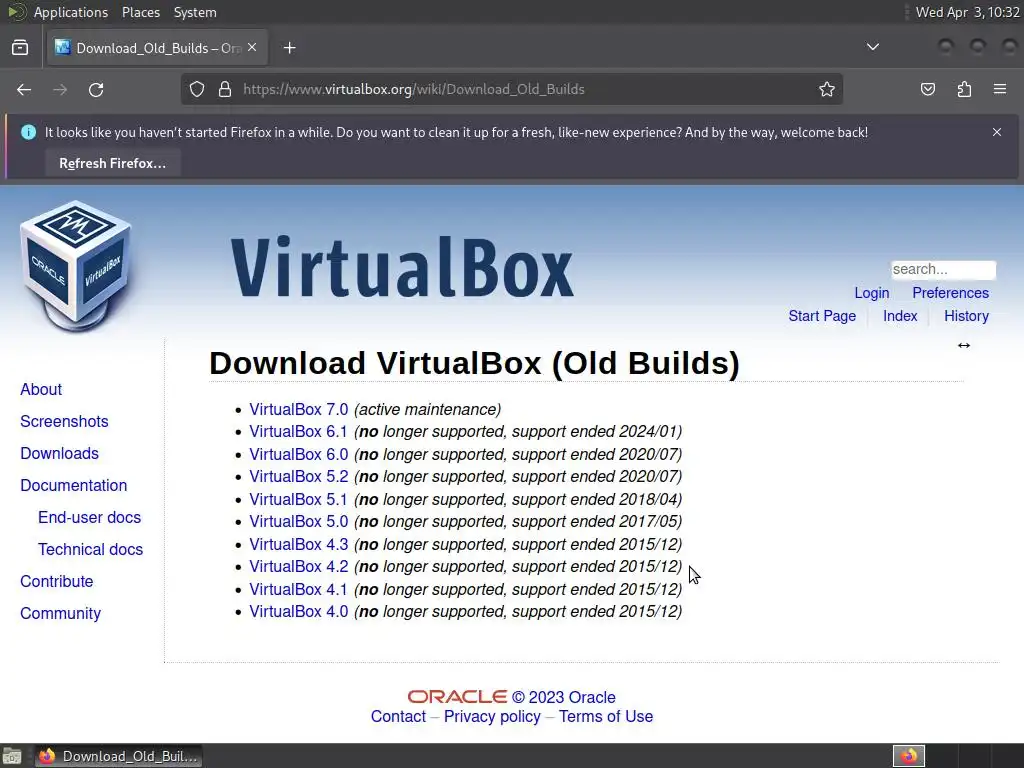Bookmark this page with the star icon
Image resolution: width=1024 pixels, height=768 pixels.
tap(827, 89)
